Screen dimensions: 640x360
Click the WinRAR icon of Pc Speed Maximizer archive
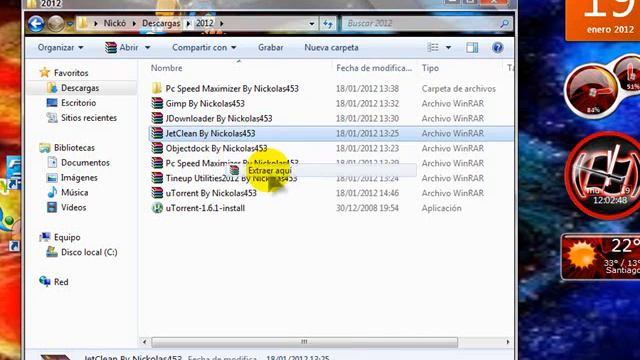157,163
